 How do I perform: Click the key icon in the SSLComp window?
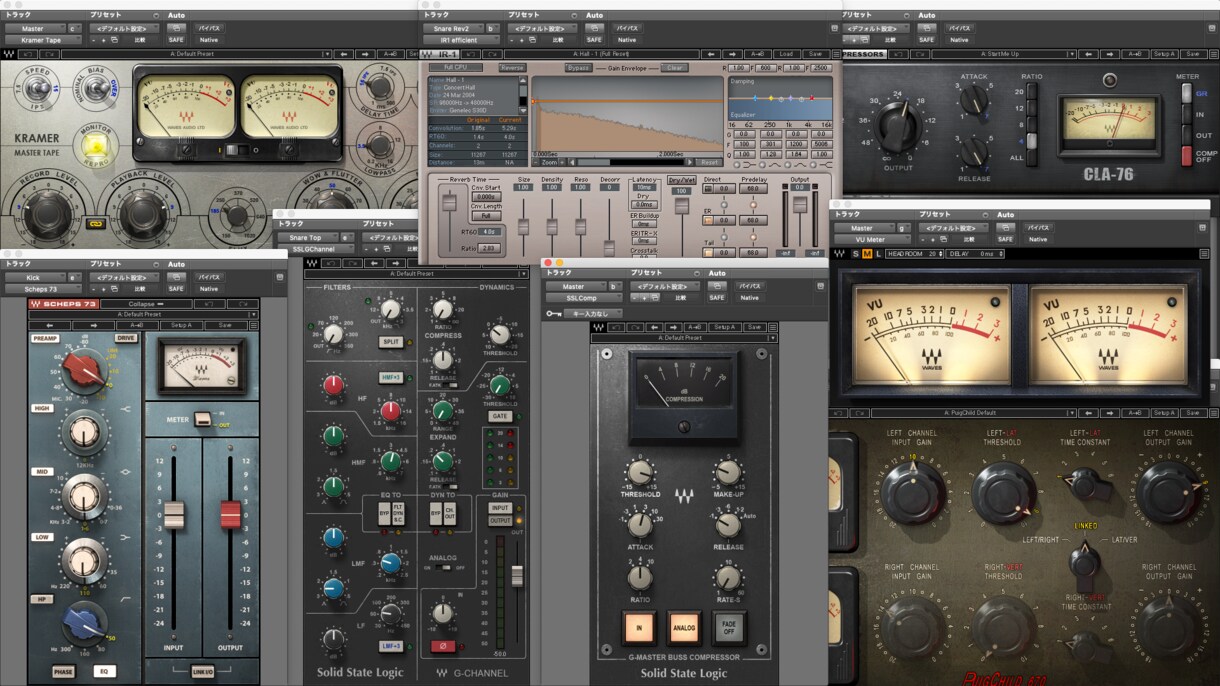point(554,313)
